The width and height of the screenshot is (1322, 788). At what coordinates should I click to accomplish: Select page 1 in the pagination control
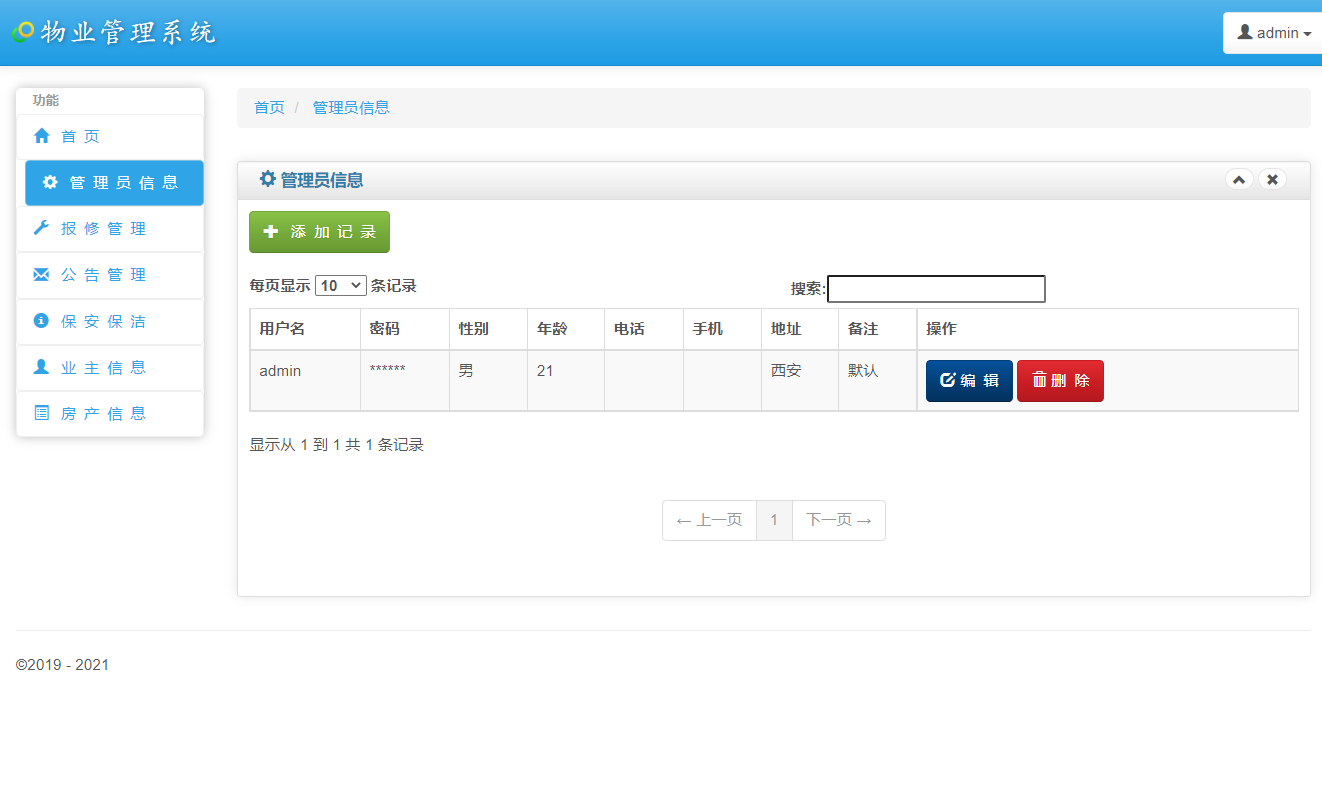(x=775, y=520)
